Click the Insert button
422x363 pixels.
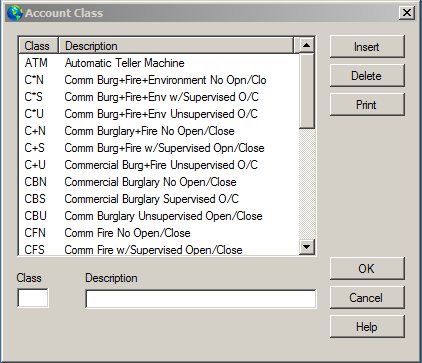click(367, 47)
